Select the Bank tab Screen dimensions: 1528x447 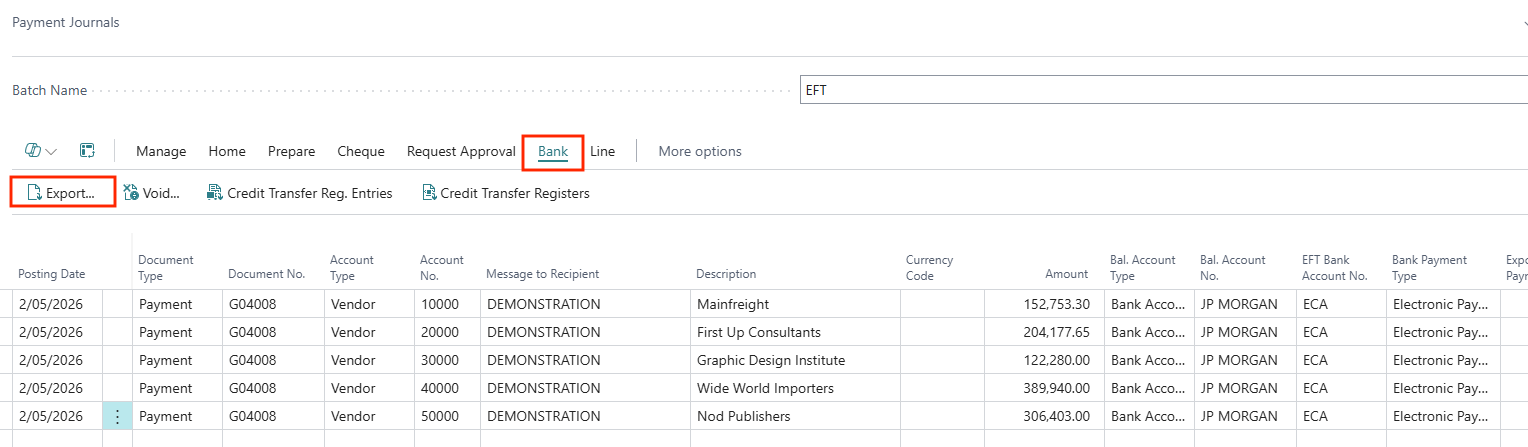click(x=553, y=152)
